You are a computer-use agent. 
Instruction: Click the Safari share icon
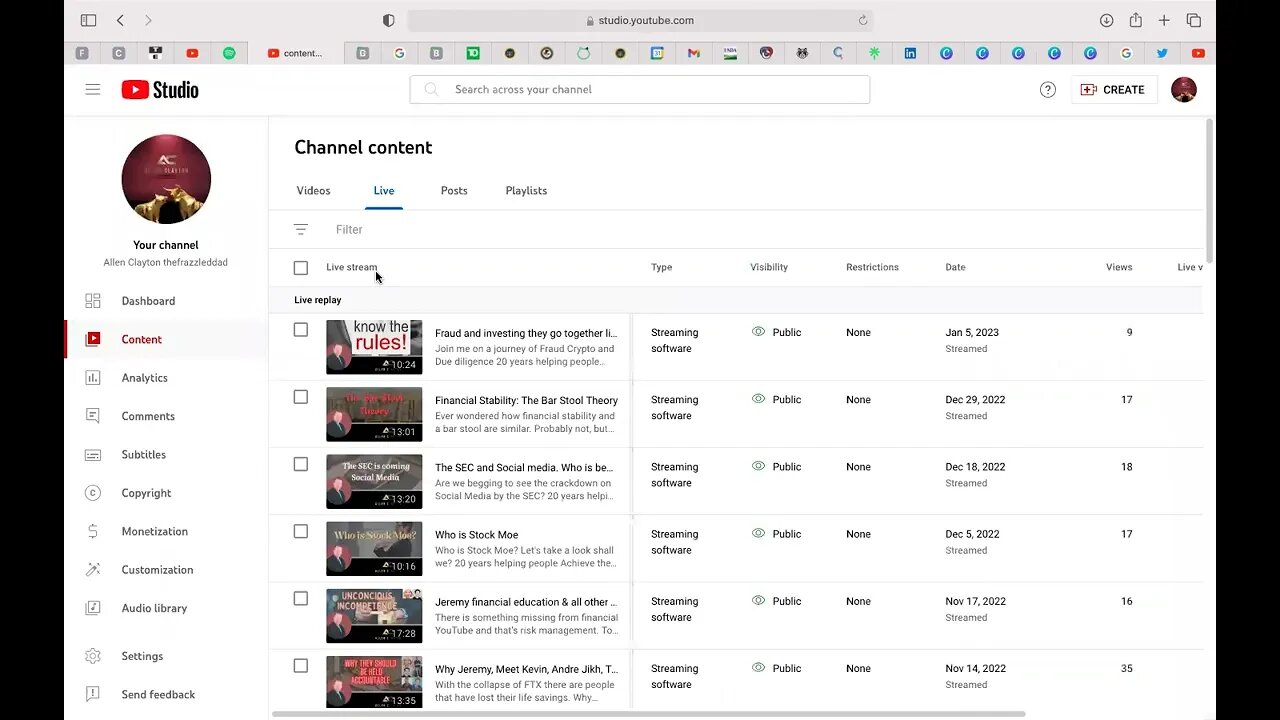coord(1136,20)
